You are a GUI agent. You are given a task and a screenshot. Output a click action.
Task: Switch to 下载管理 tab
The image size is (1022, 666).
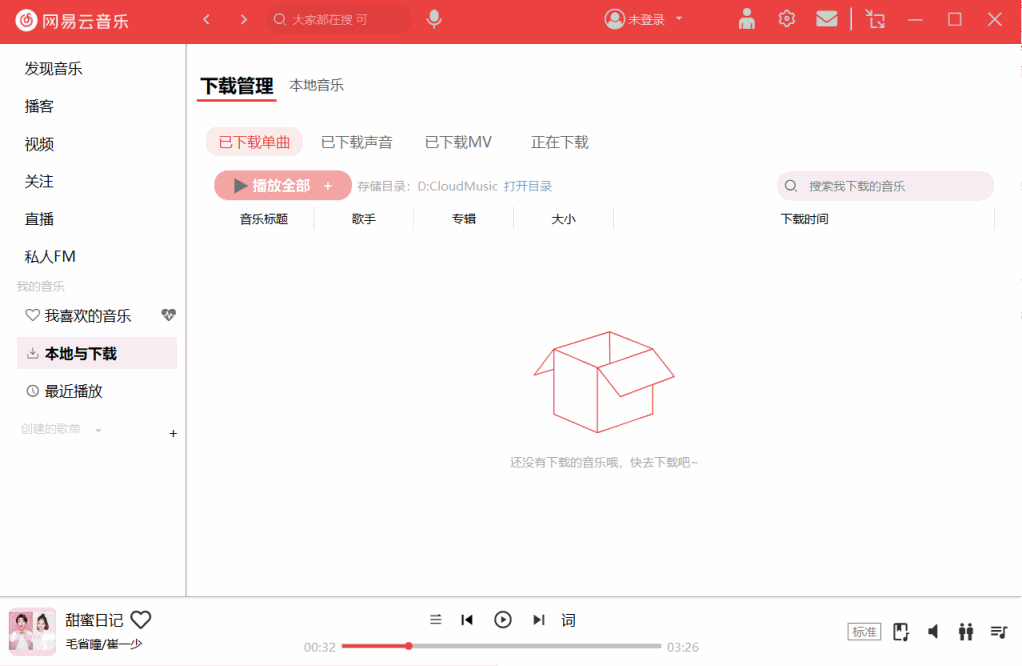[237, 86]
